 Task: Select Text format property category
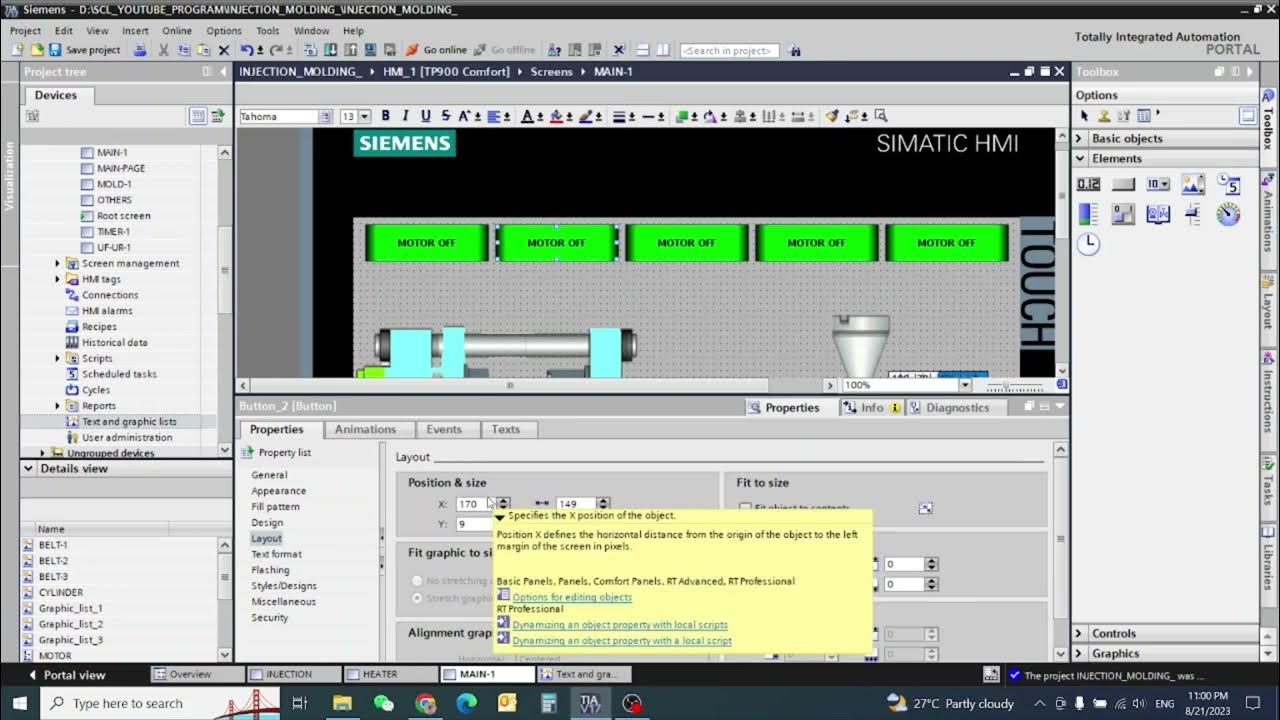(276, 554)
